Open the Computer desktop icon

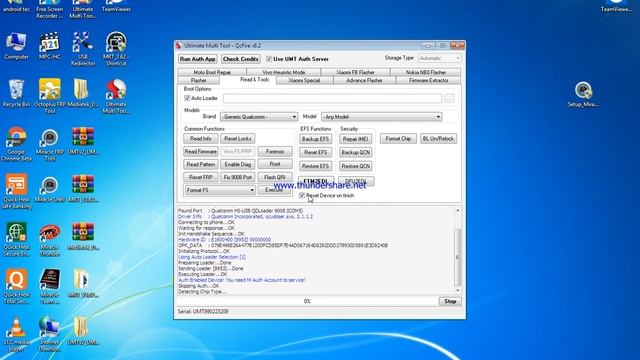[16, 45]
